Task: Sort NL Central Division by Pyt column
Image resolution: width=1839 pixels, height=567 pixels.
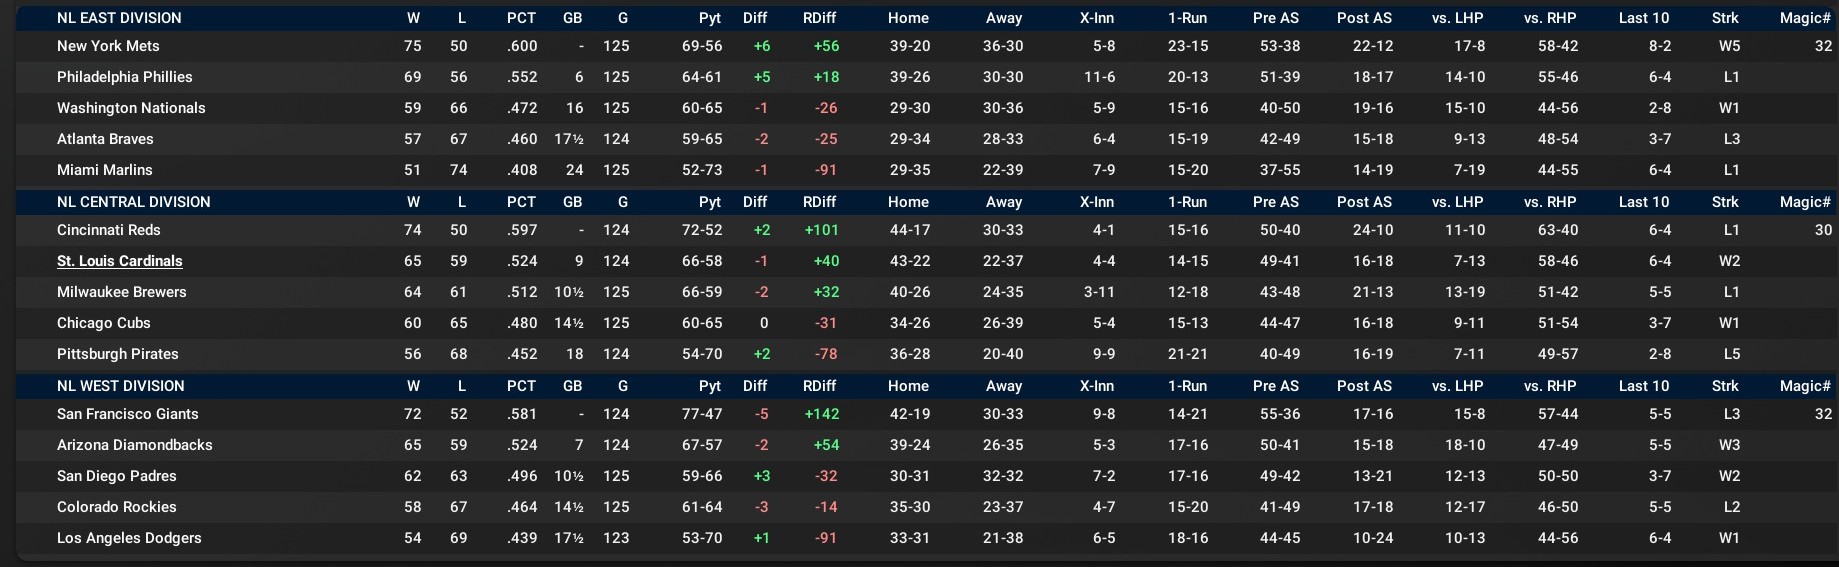Action: (x=710, y=202)
